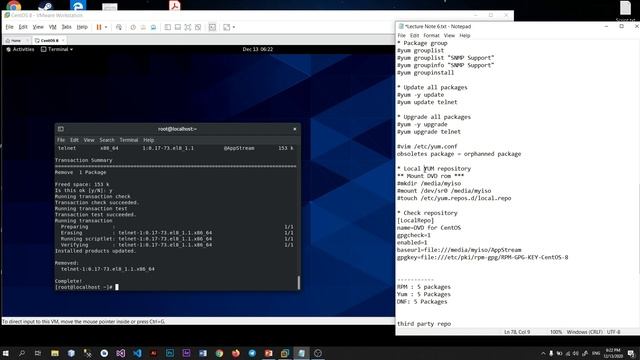Click the "#yum grouplist" line in Notepad
Screen dimensions: 640x360
click(x=420, y=51)
